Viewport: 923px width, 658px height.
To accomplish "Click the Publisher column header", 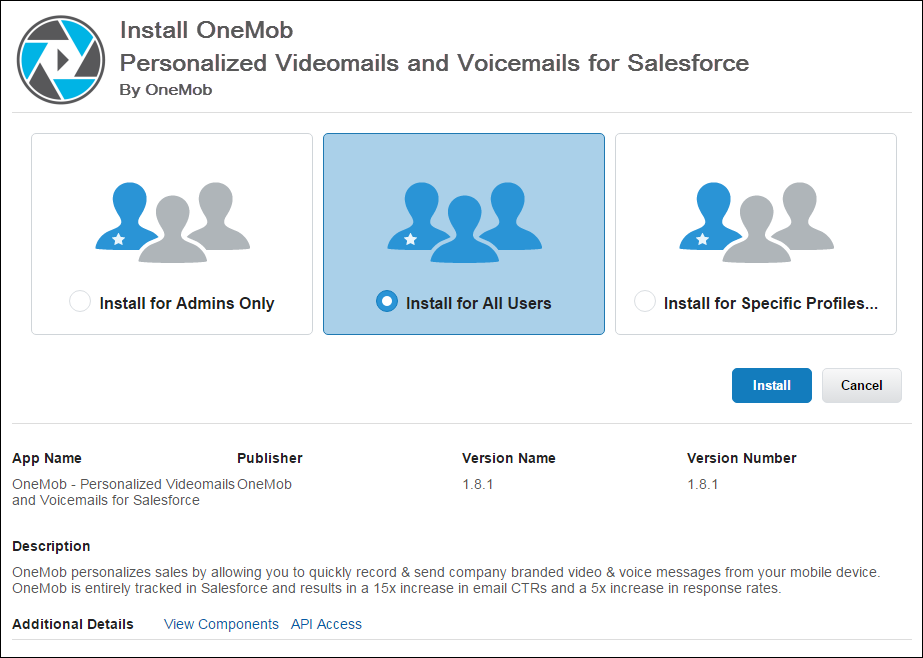I will click(x=270, y=458).
